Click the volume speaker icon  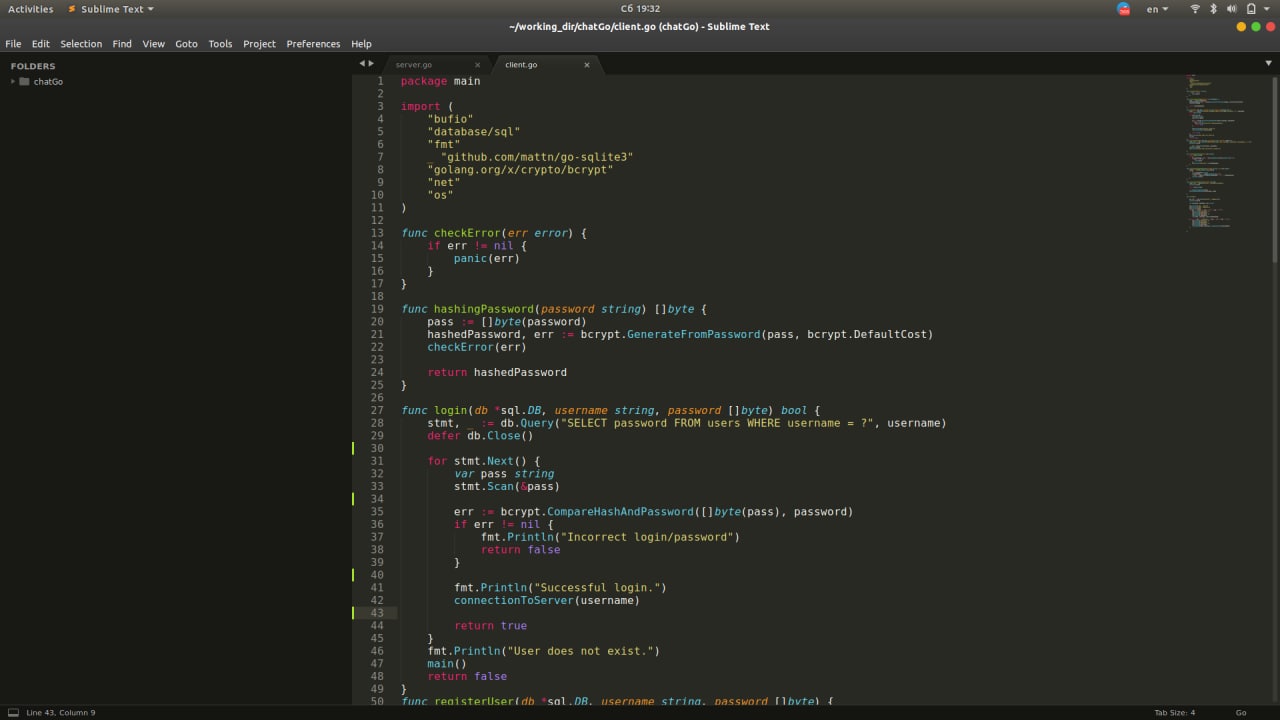(x=1232, y=9)
